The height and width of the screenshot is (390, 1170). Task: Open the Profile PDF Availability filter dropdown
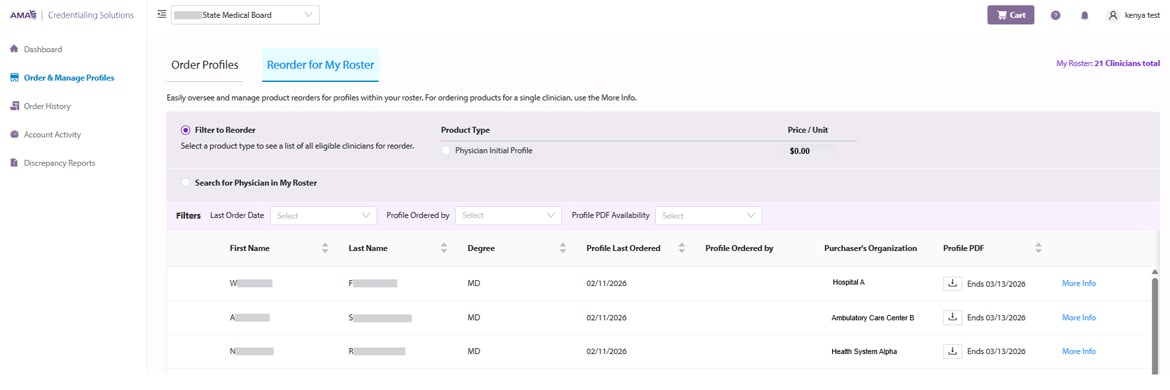[709, 216]
